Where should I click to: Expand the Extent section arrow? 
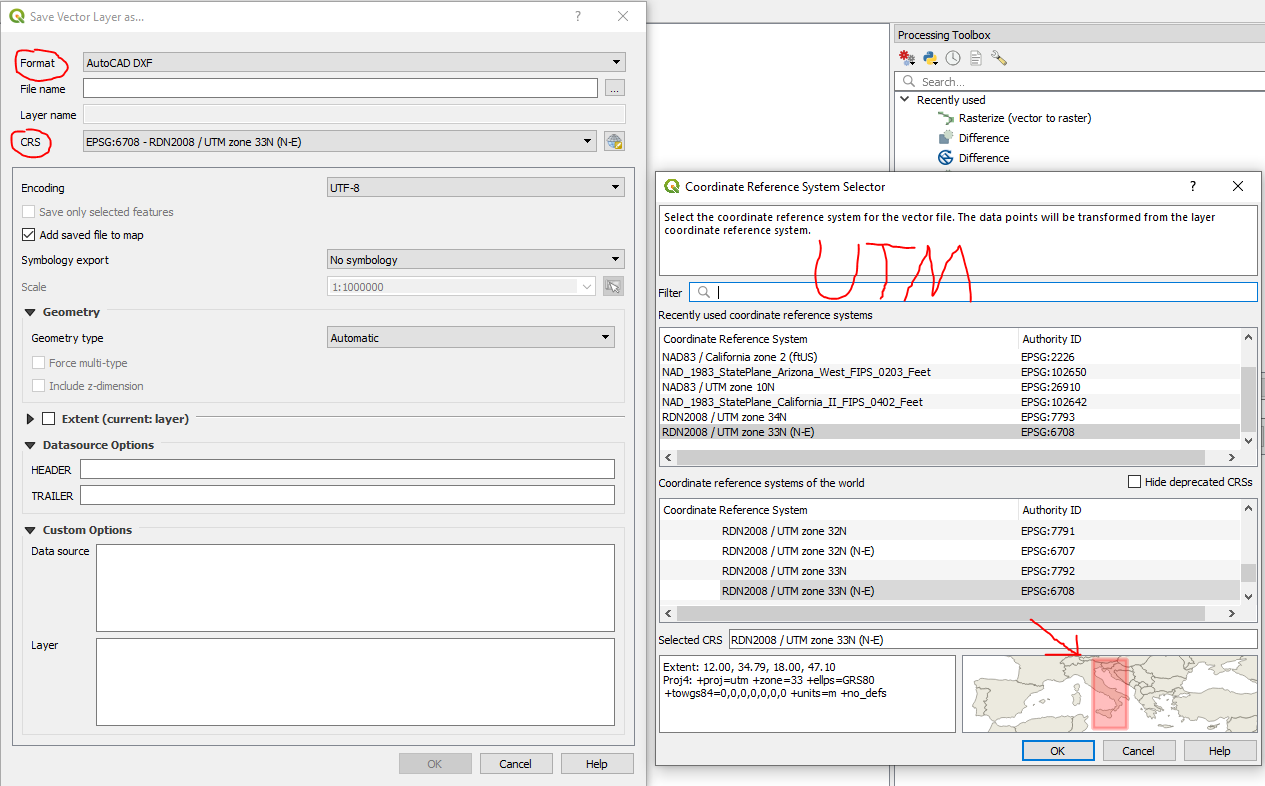[30, 419]
